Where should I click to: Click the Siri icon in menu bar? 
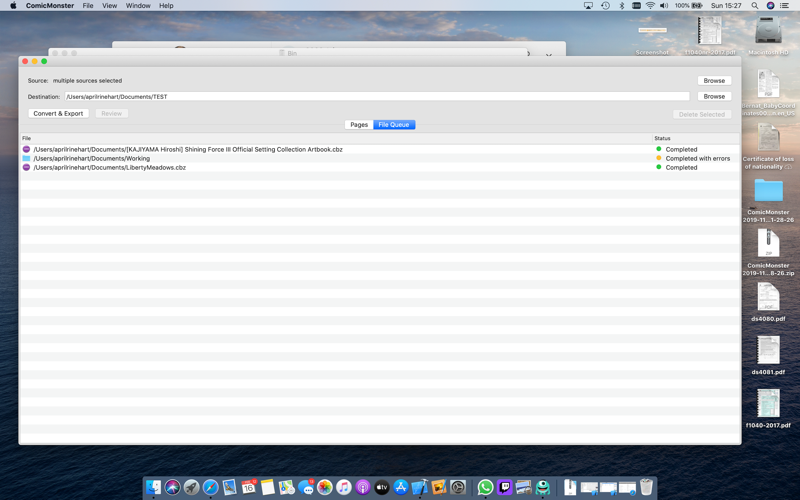coord(770,6)
